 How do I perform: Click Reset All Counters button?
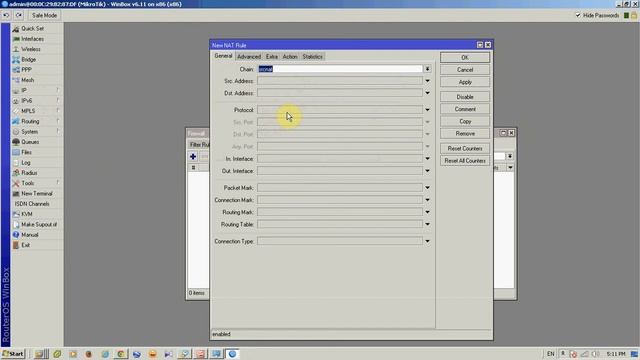tap(465, 161)
